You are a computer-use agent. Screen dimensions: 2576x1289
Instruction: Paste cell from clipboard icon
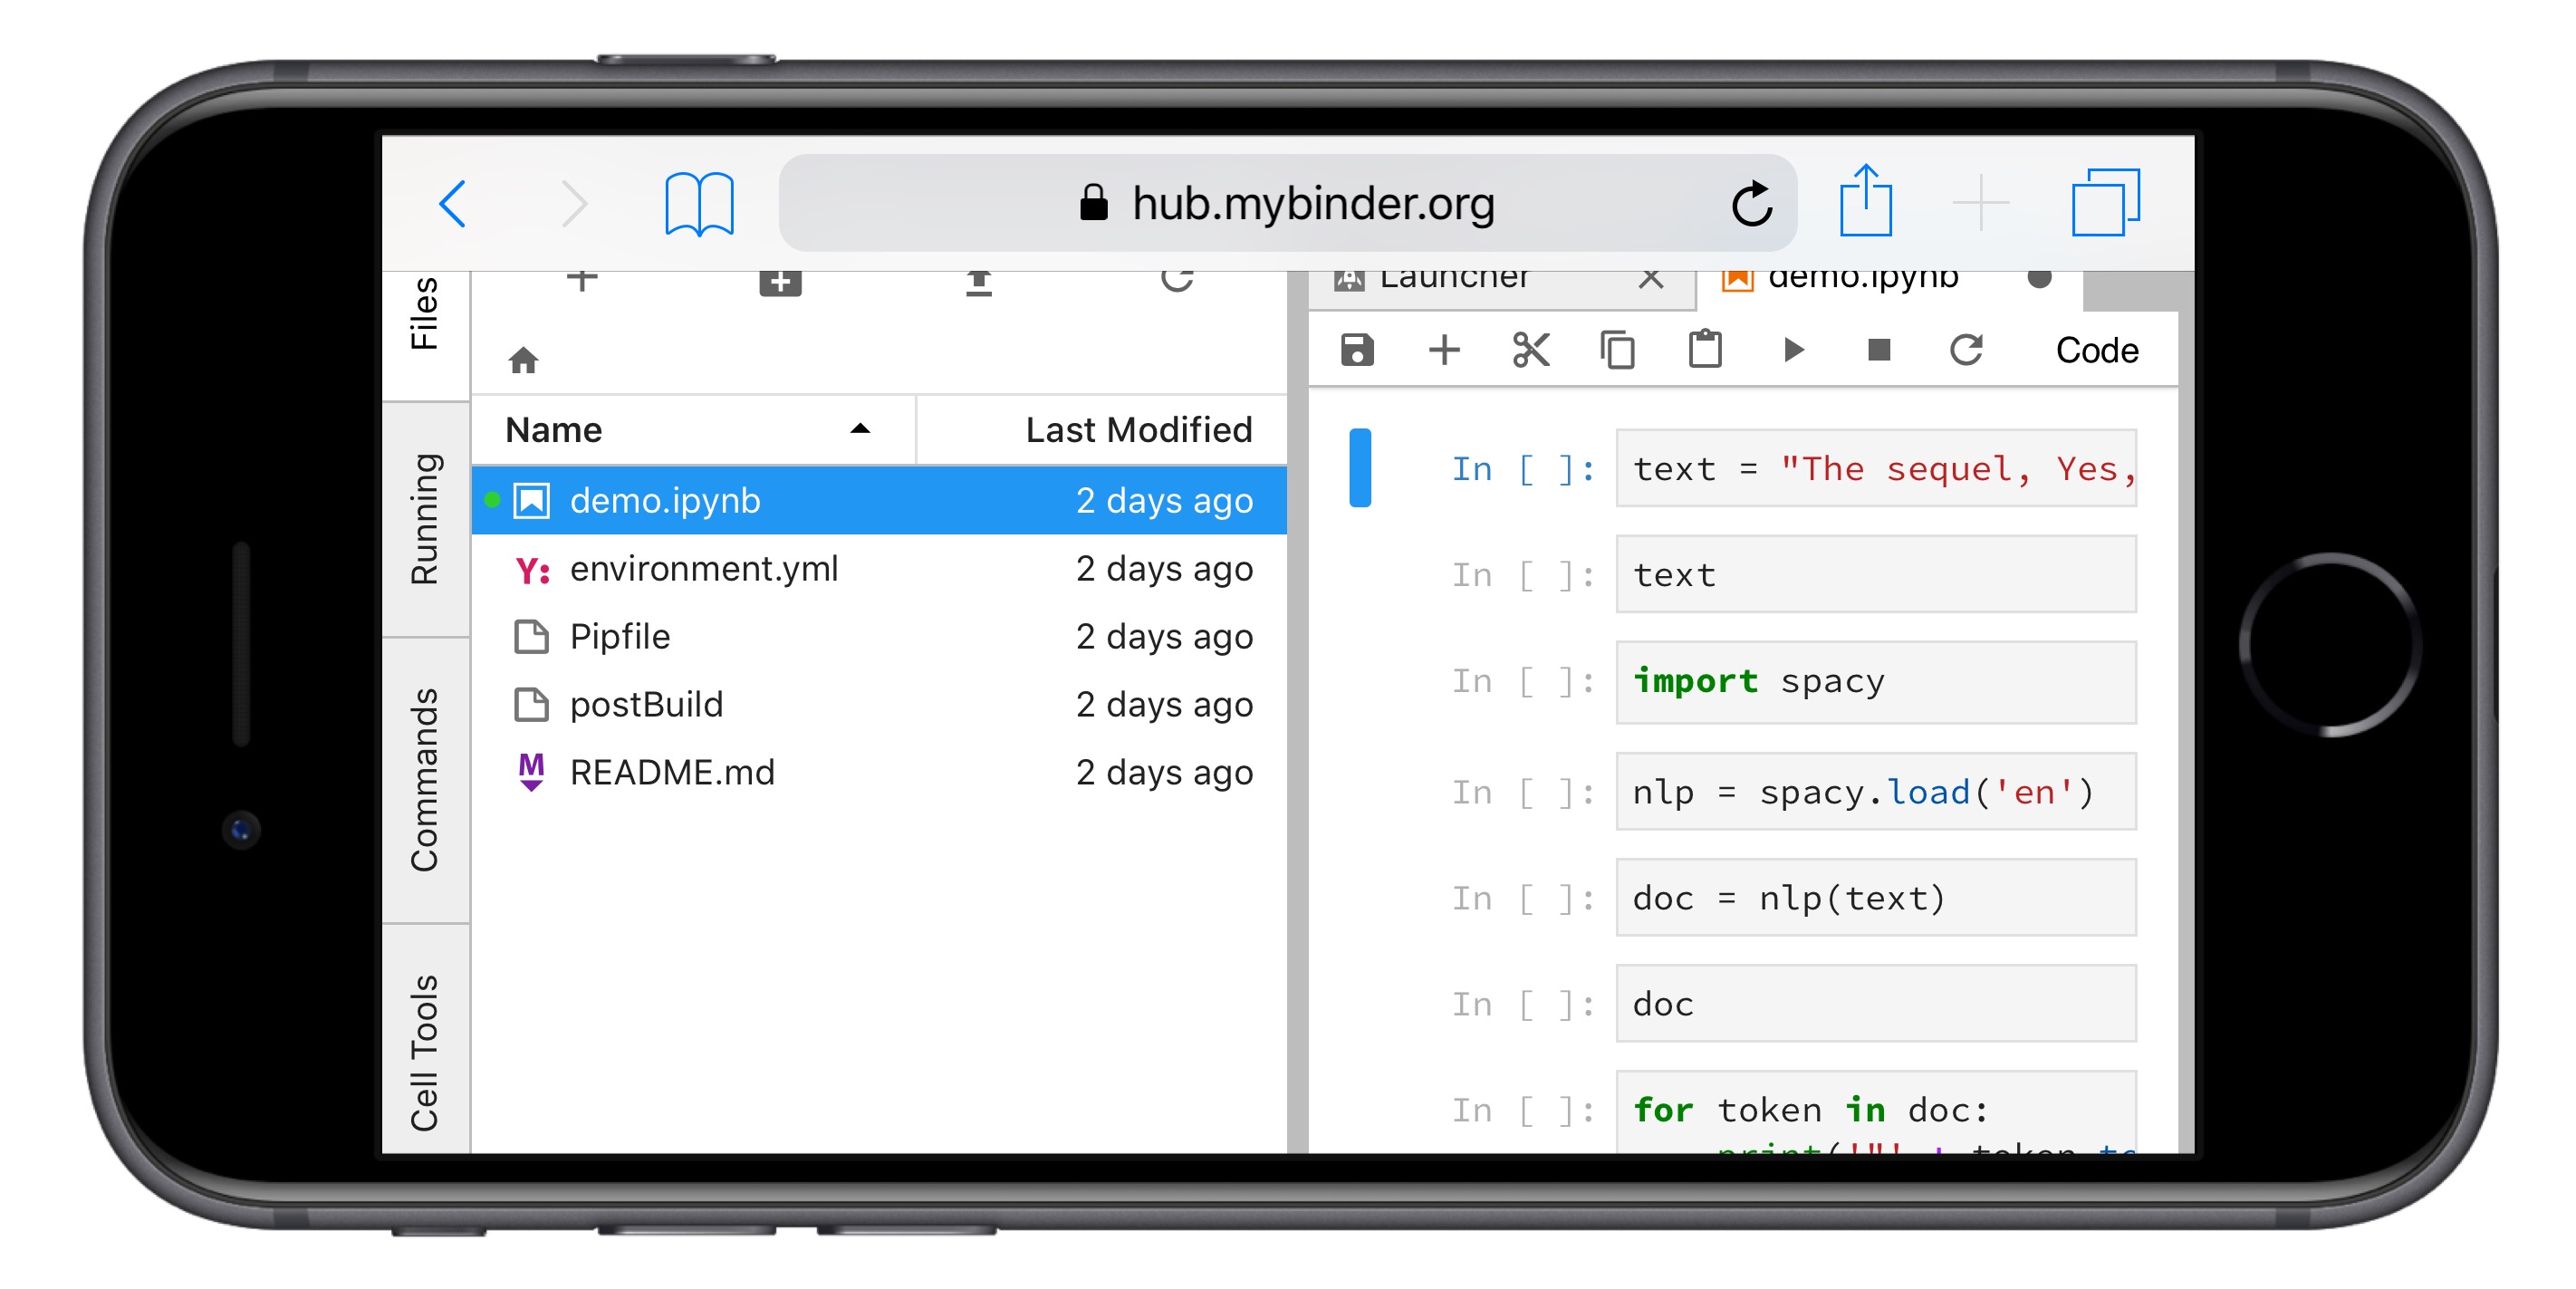click(1705, 351)
